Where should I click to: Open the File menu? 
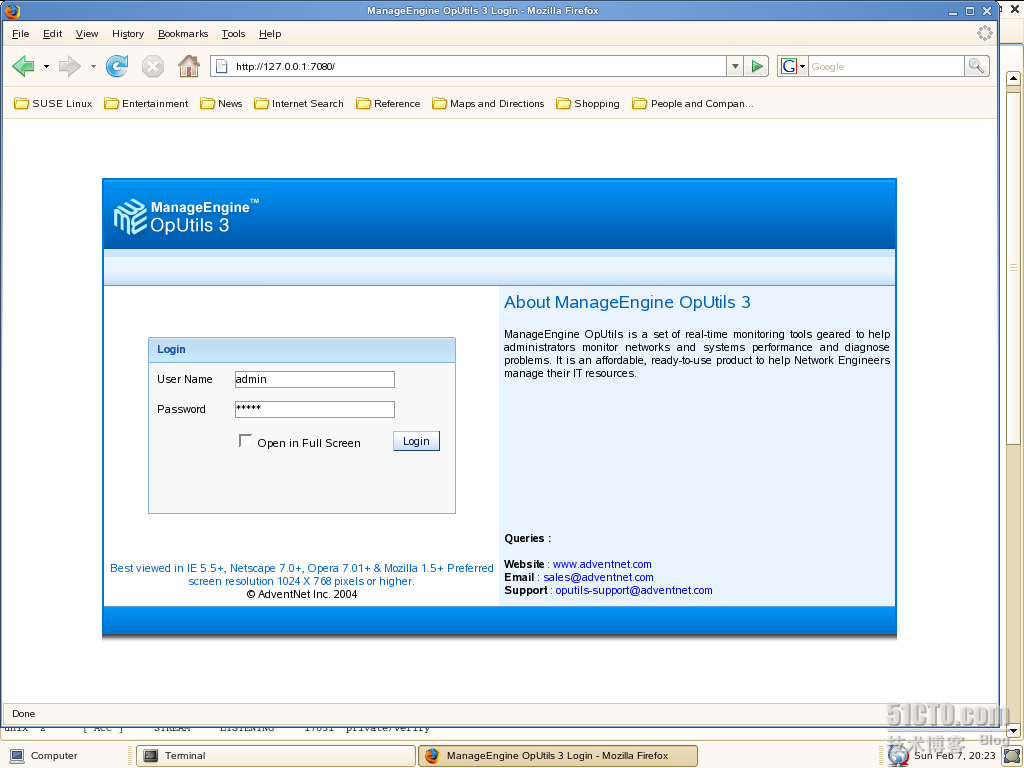point(20,33)
